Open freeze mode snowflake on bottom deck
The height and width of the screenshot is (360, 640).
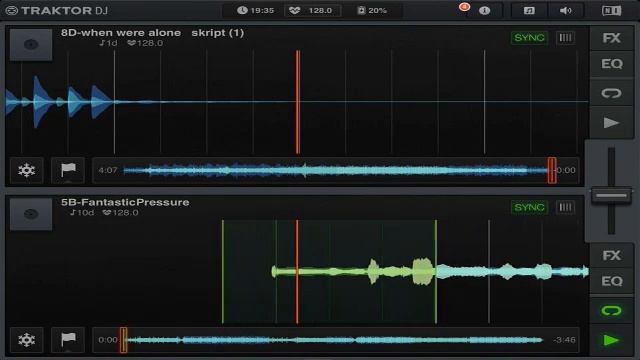click(x=27, y=340)
